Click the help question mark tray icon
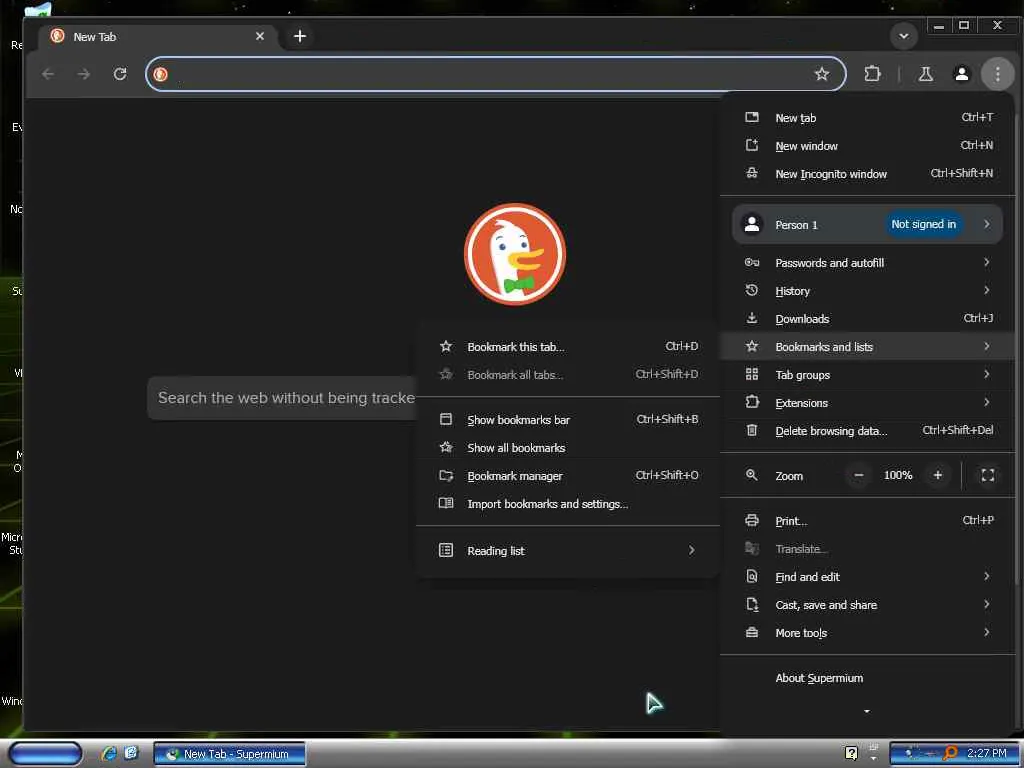1024x768 pixels. [851, 754]
